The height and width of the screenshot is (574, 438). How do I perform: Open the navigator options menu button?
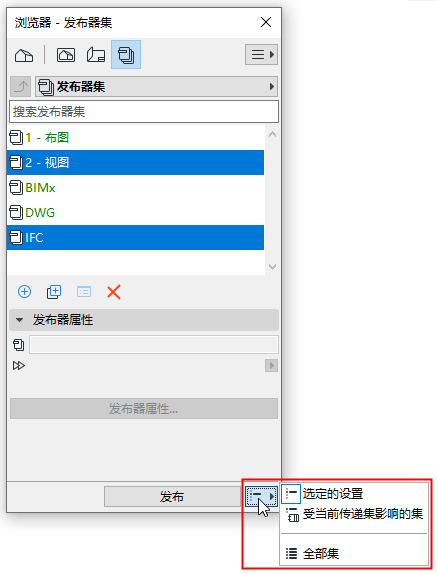[x=261, y=55]
